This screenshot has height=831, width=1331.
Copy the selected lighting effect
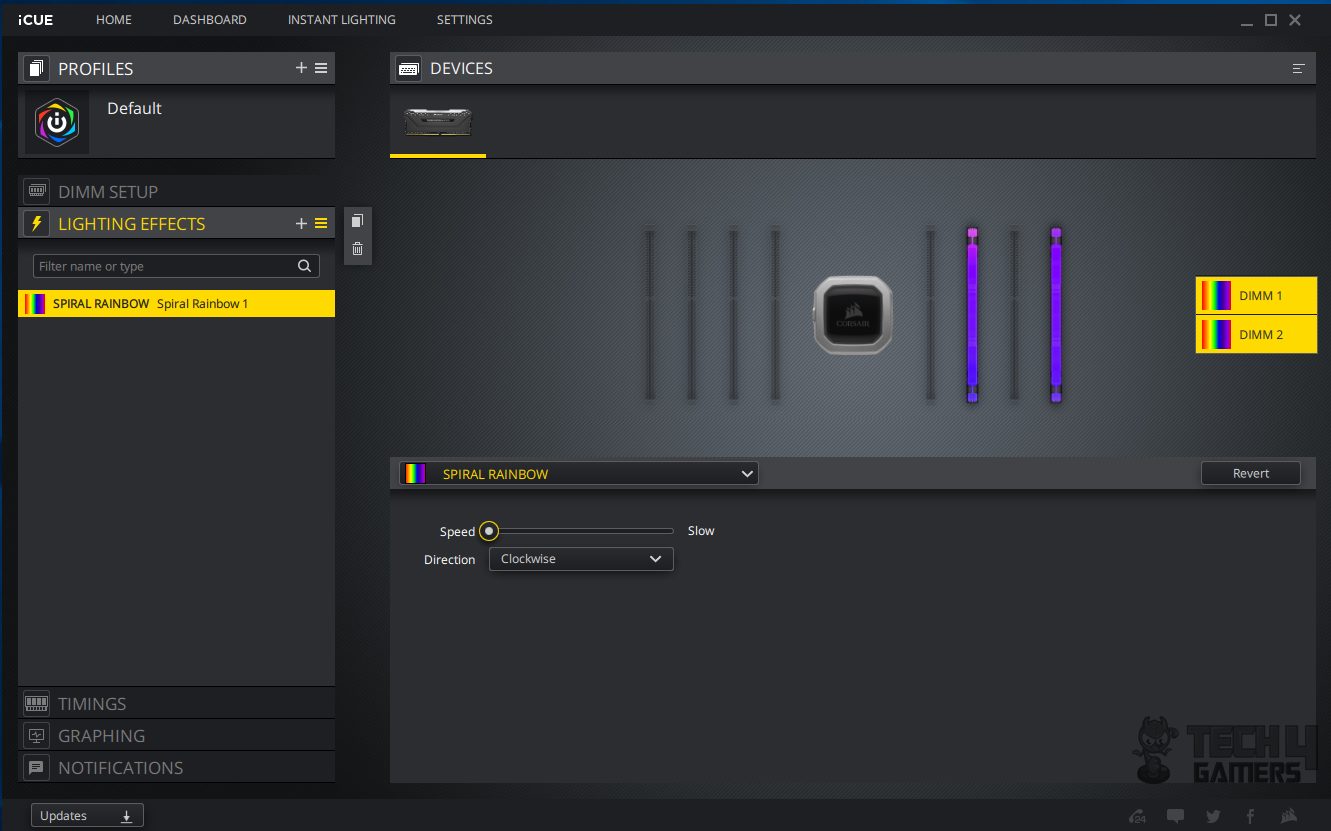(357, 221)
